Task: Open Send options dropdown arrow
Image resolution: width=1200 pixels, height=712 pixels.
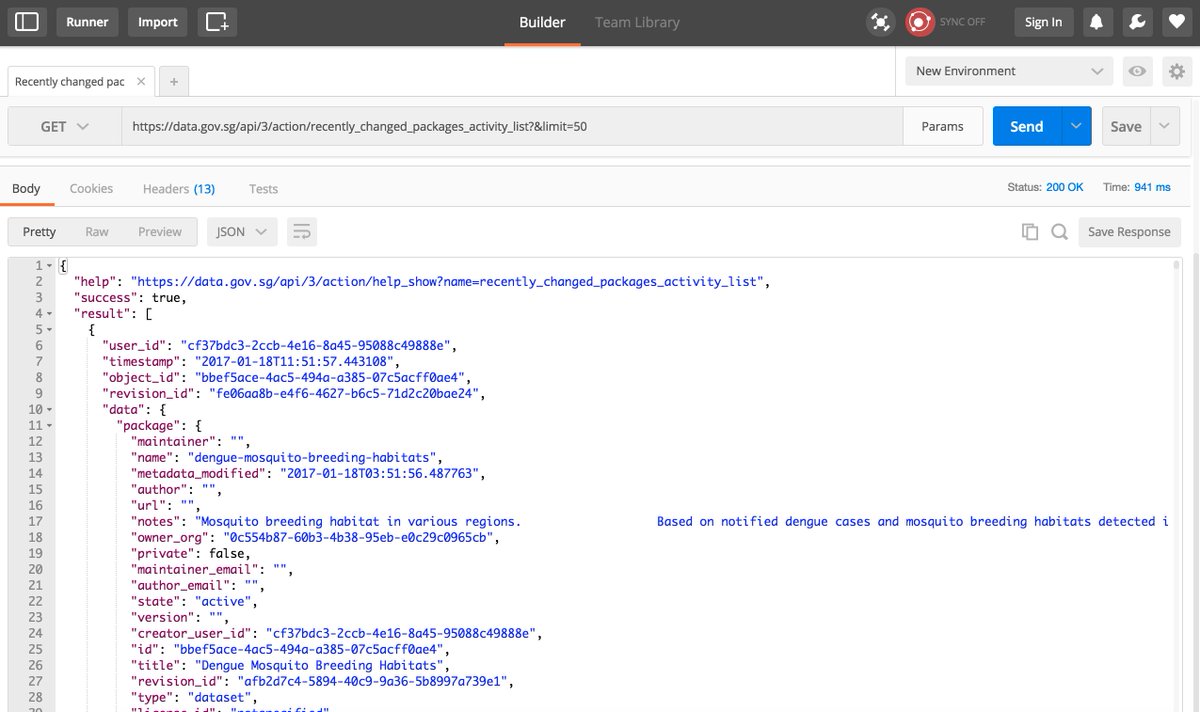Action: 1076,126
